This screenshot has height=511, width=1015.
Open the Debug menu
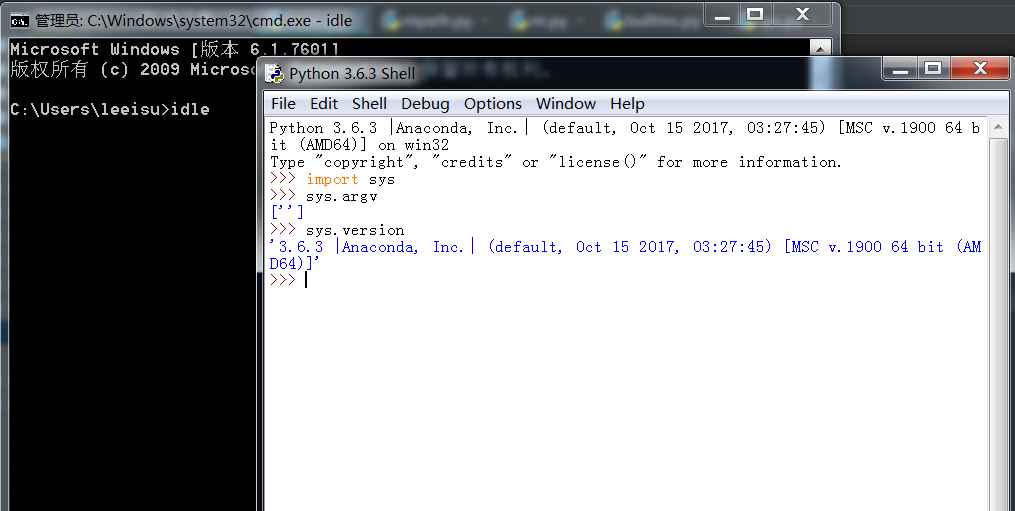click(425, 104)
